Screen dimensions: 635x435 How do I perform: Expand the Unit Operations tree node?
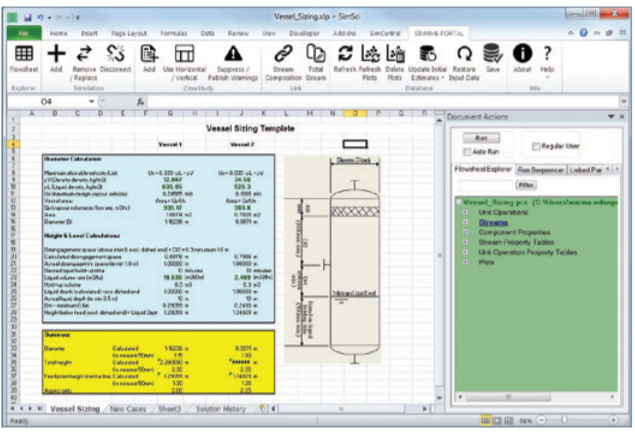point(465,212)
